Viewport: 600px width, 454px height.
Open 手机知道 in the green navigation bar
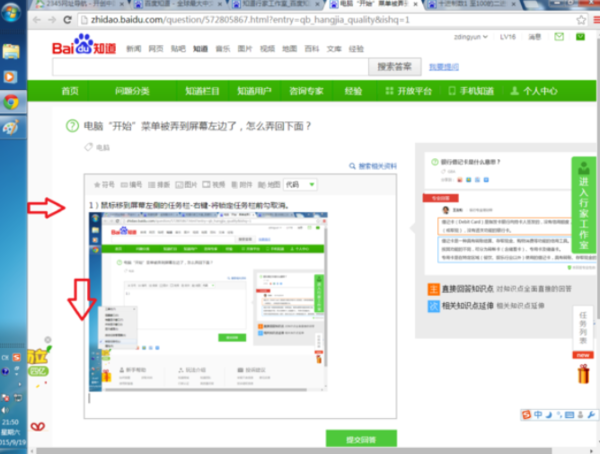point(471,91)
